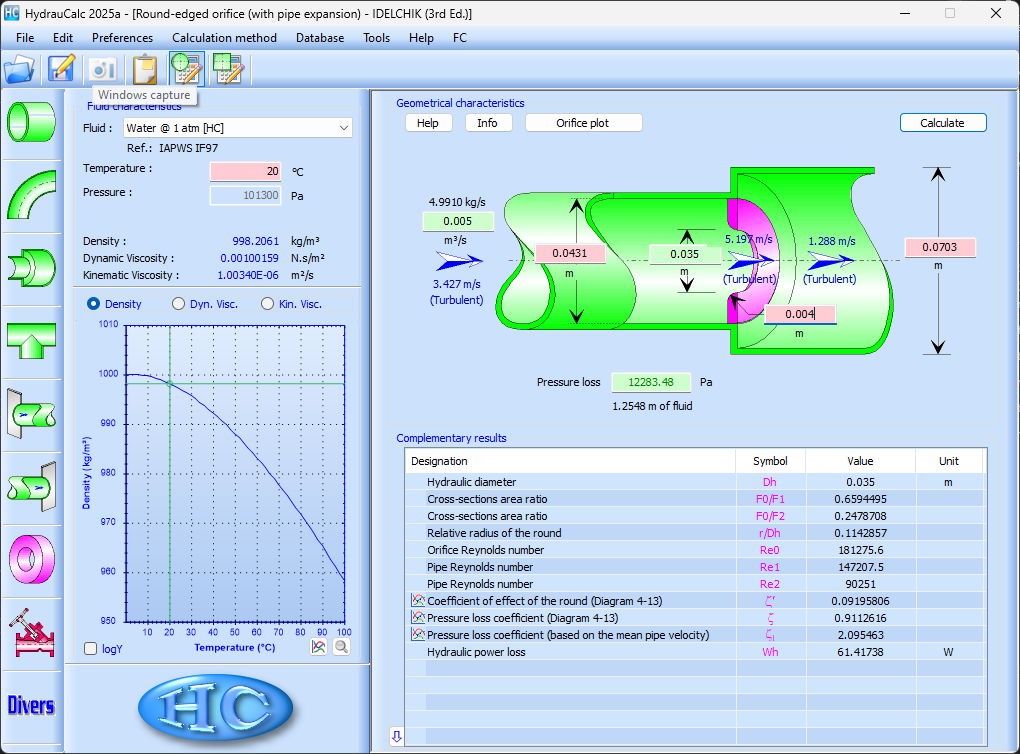Click the Orifice plot button
Image resolution: width=1020 pixels, height=754 pixels.
pos(584,123)
